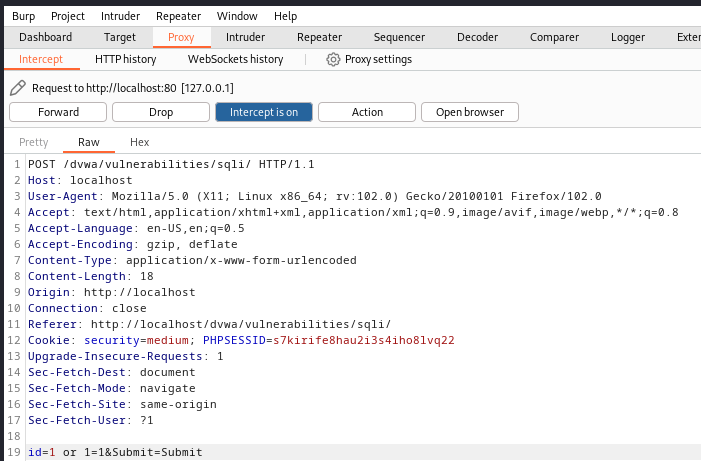The height and width of the screenshot is (461, 701).
Task: Click the User-Agent header line
Action: click(315, 196)
